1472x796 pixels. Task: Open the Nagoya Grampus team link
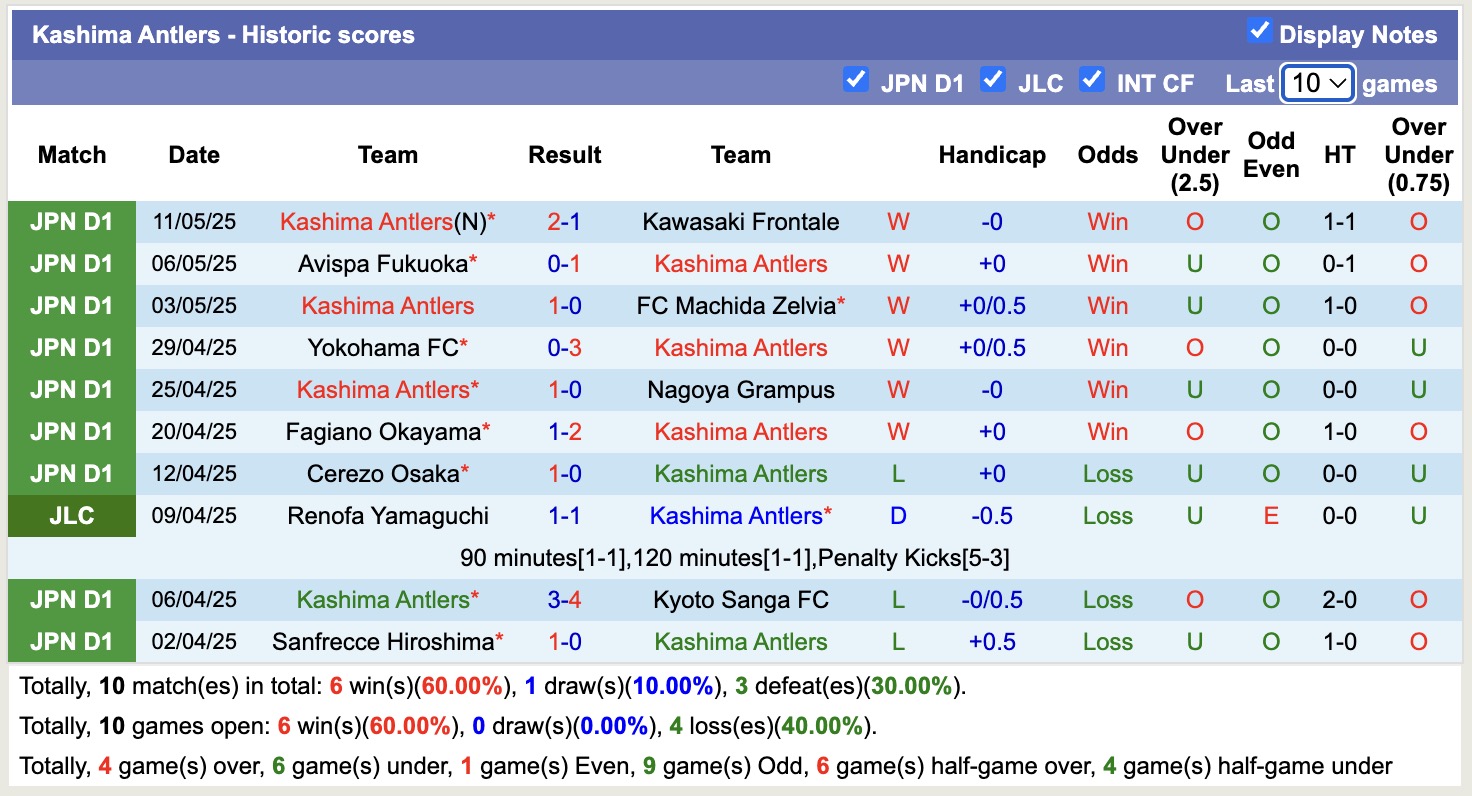[740, 390]
